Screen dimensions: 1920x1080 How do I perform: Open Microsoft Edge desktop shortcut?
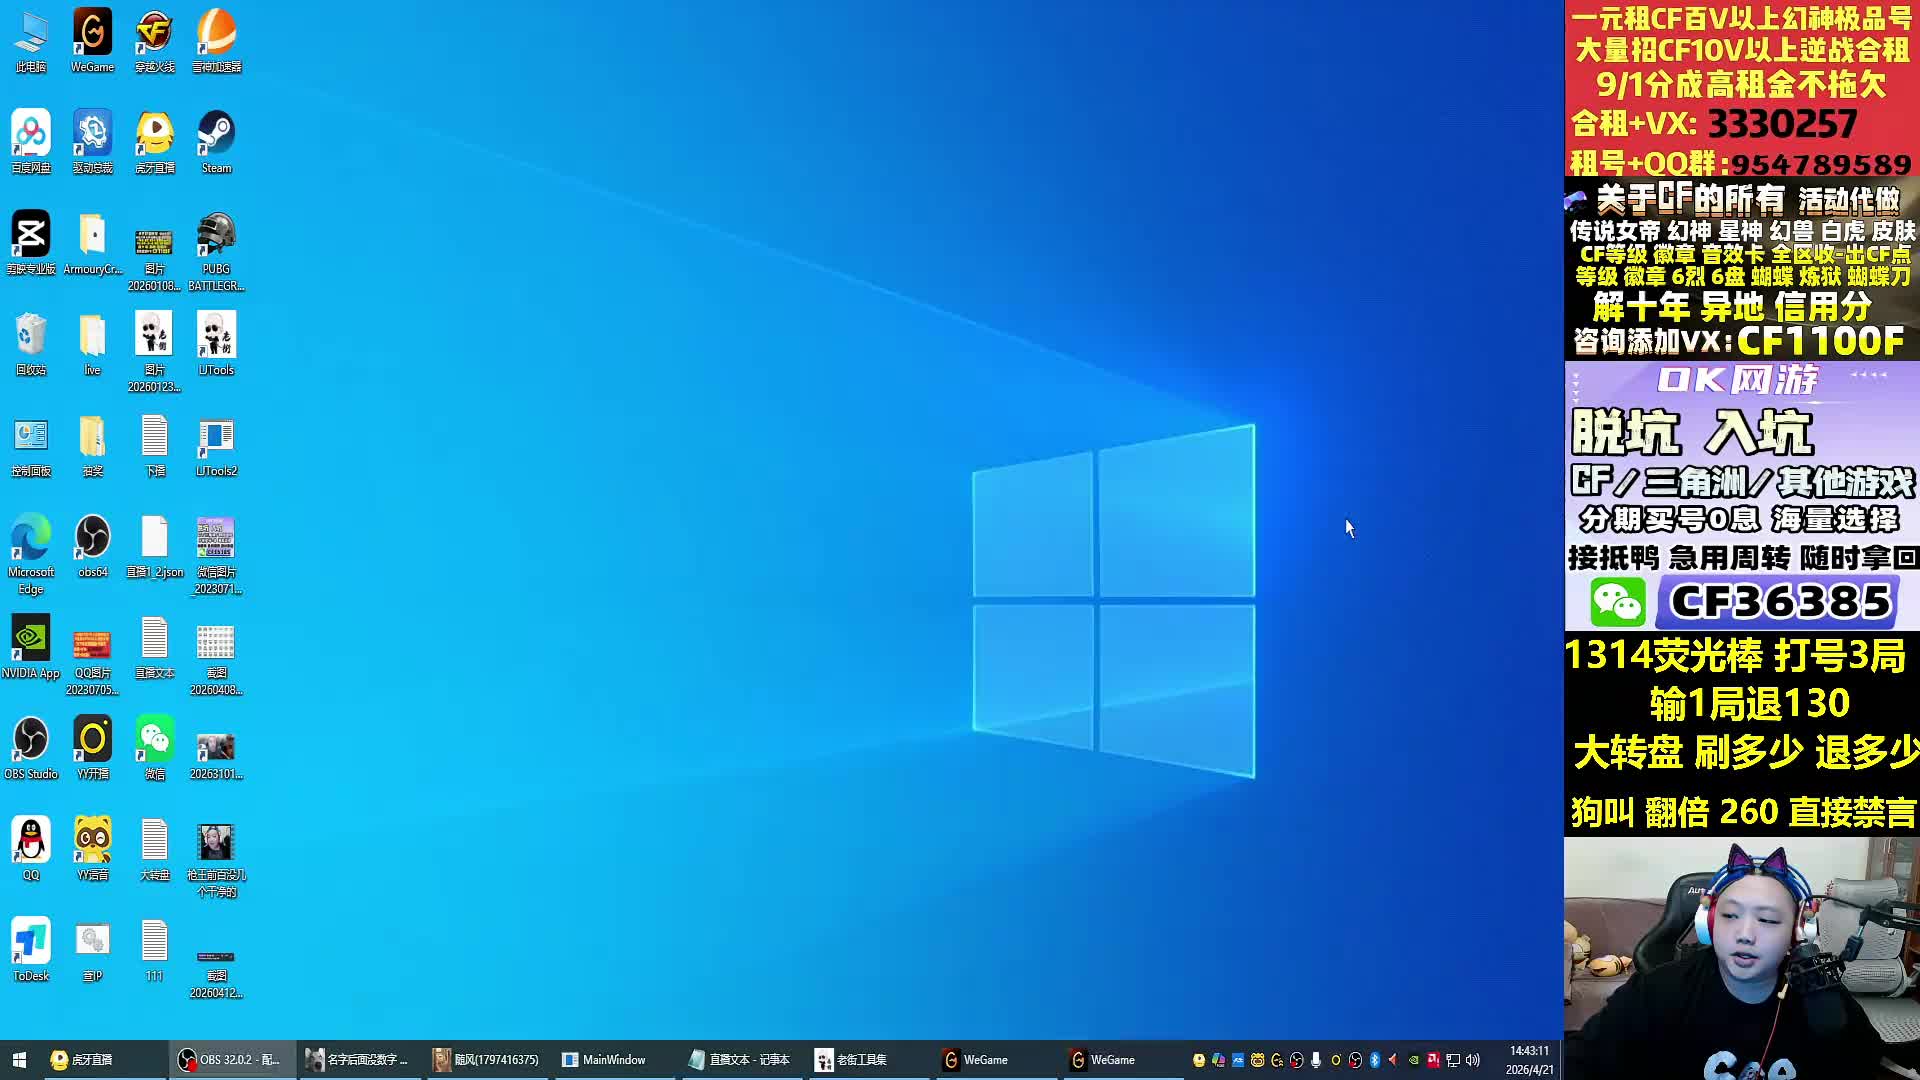coord(31,539)
